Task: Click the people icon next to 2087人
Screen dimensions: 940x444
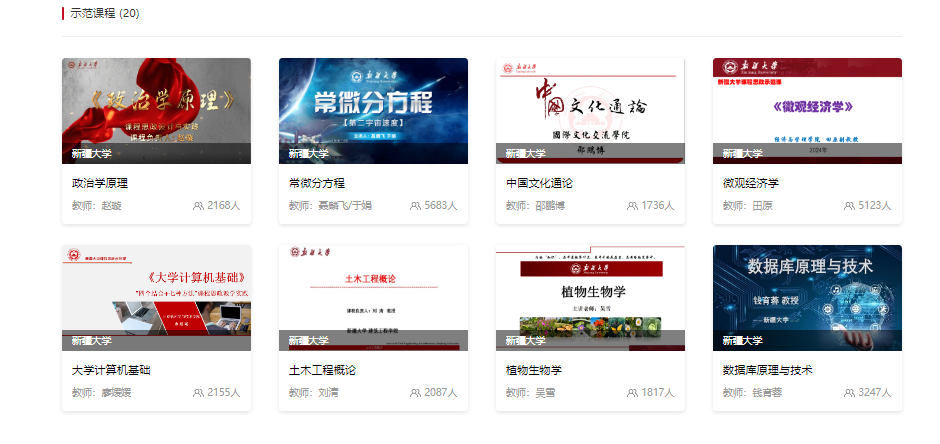Action: pos(415,393)
